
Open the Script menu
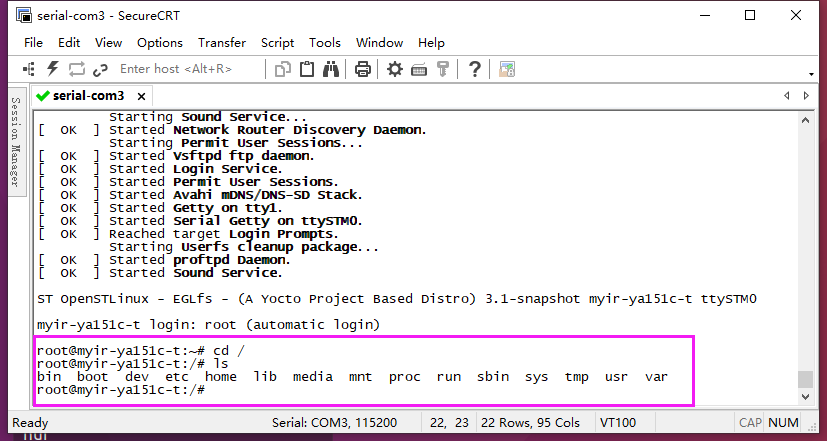(277, 43)
